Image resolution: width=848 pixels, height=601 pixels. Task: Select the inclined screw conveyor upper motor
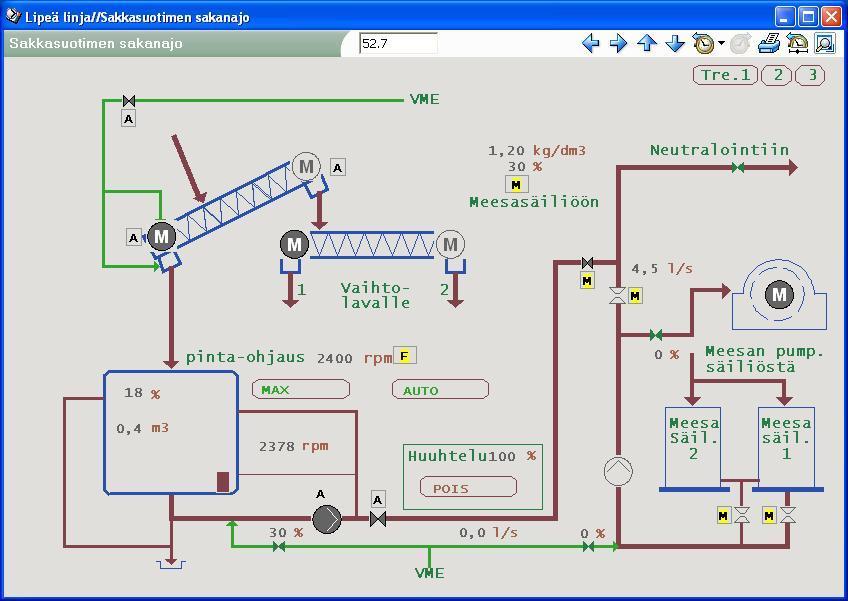(306, 167)
